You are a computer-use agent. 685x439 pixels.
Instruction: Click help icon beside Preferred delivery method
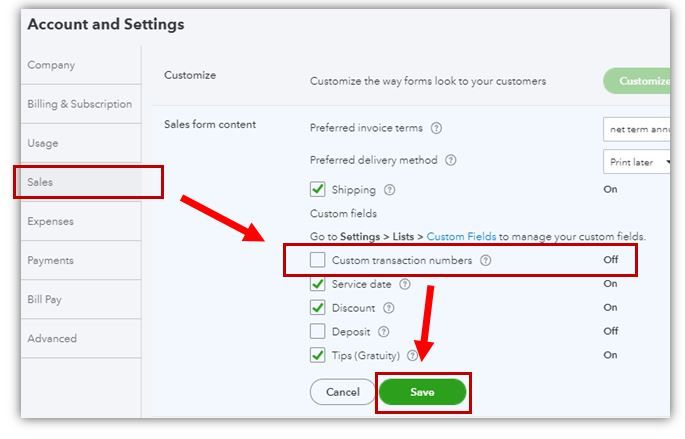[451, 160]
